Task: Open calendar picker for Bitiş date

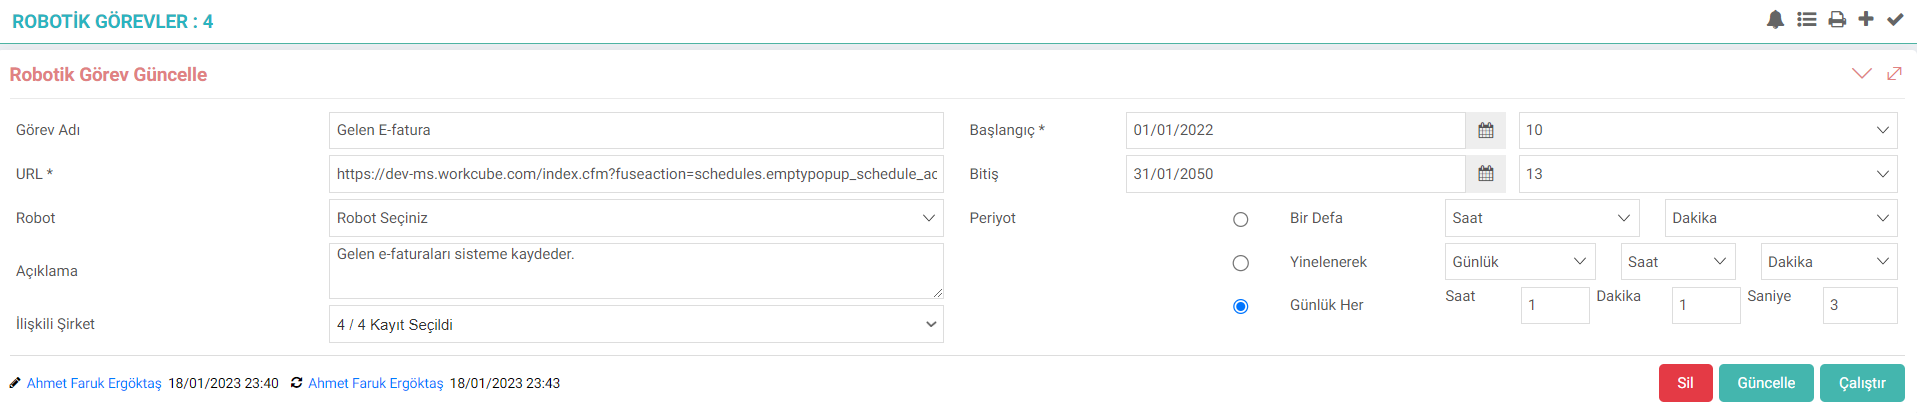Action: [1486, 174]
